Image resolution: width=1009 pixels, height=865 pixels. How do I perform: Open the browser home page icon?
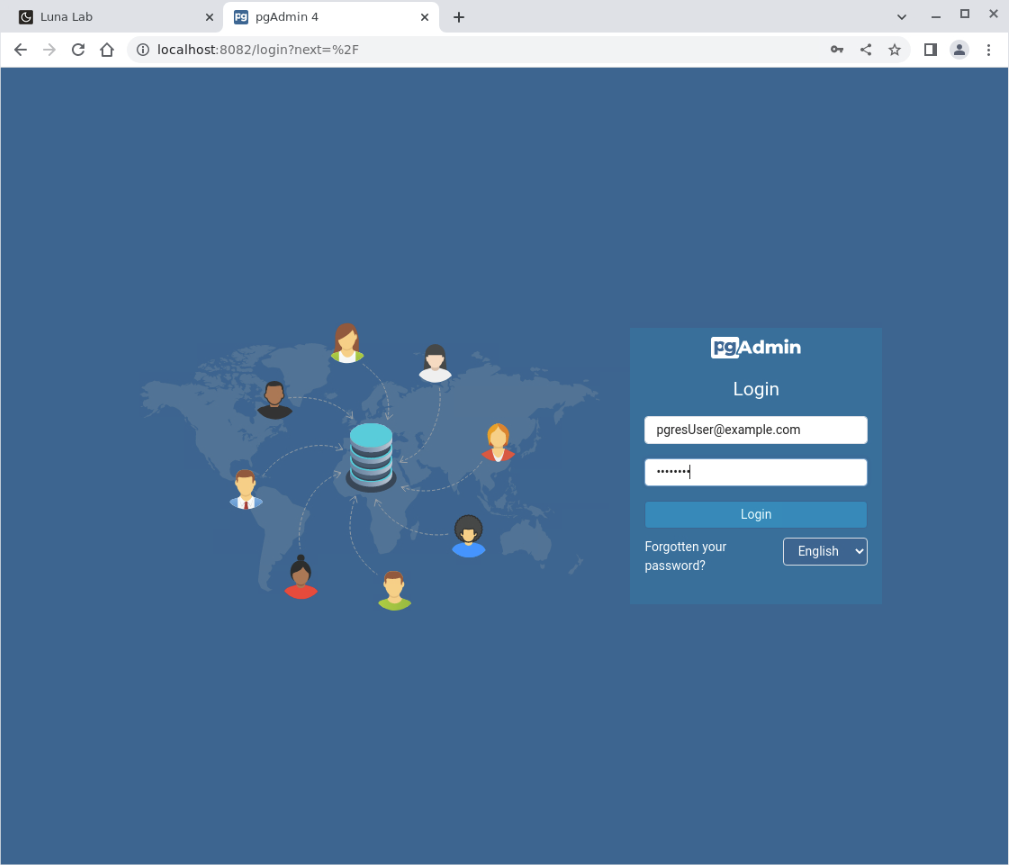(107, 50)
